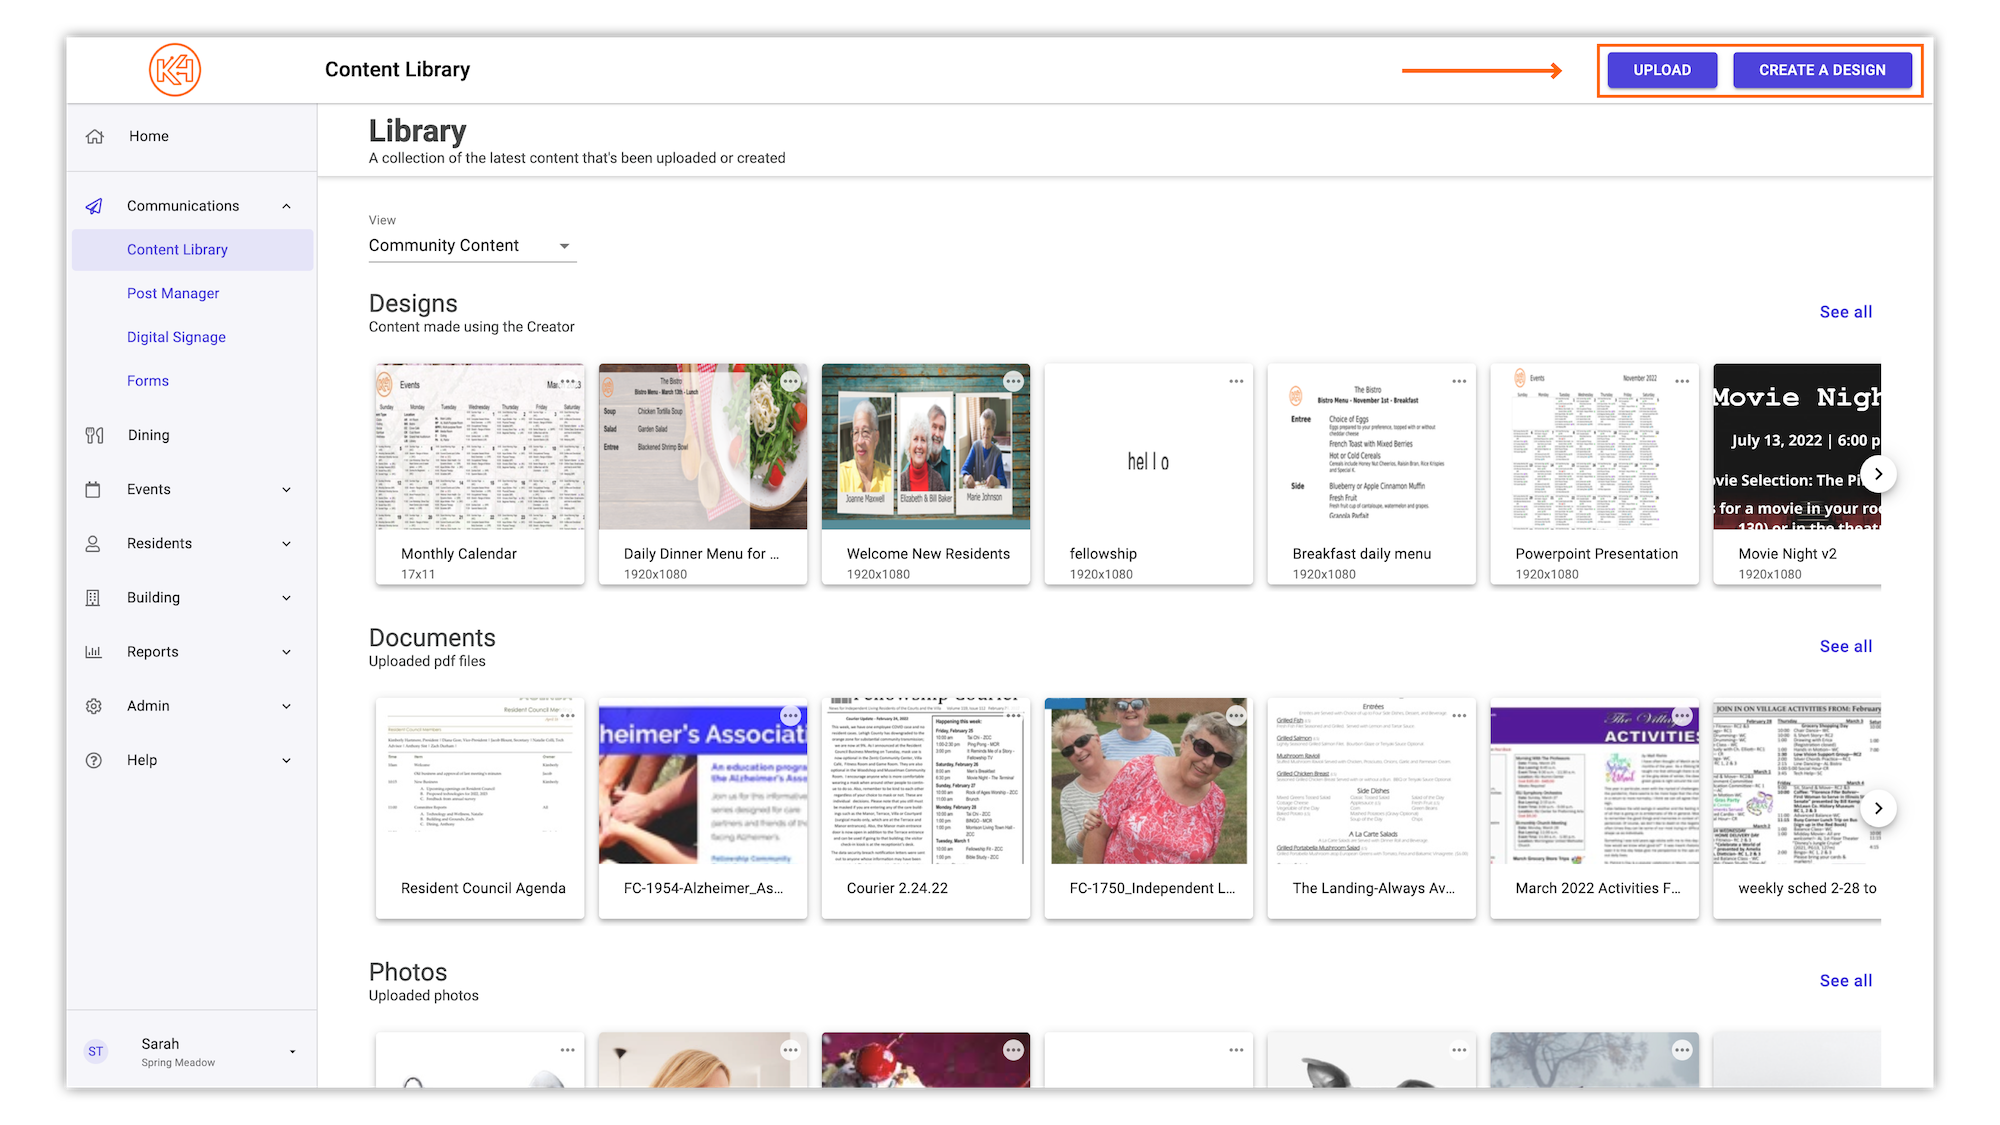The width and height of the screenshot is (2000, 1125).
Task: Click the Building icon in sidebar
Action: (93, 597)
